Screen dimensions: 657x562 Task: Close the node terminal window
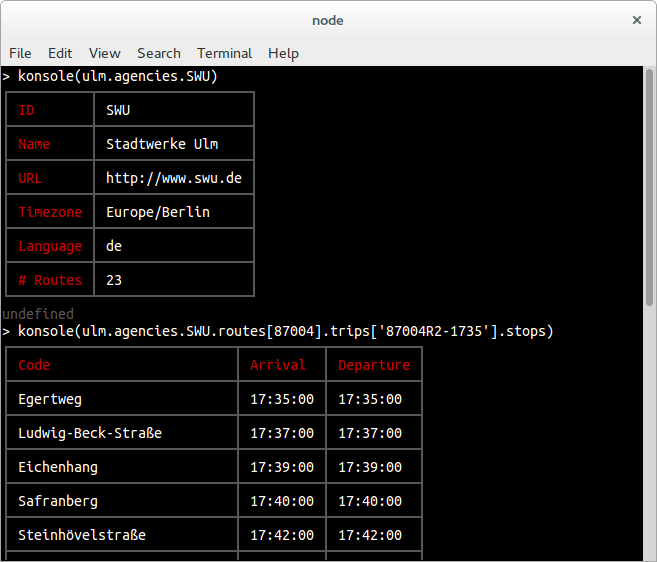(636, 20)
